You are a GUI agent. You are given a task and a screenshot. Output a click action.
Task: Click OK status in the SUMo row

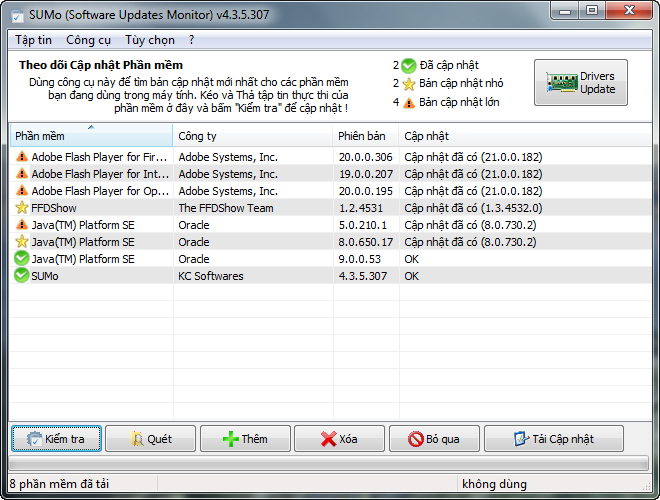411,276
